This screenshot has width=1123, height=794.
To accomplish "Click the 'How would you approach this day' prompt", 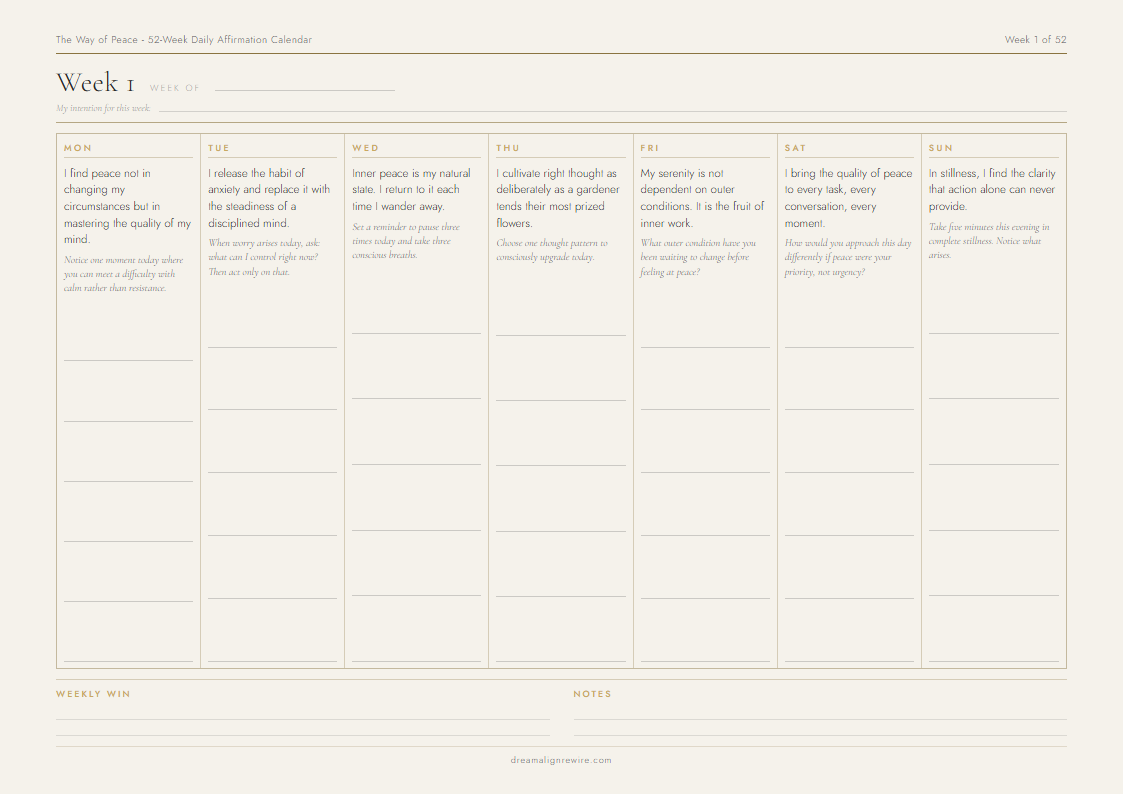I will (848, 257).
